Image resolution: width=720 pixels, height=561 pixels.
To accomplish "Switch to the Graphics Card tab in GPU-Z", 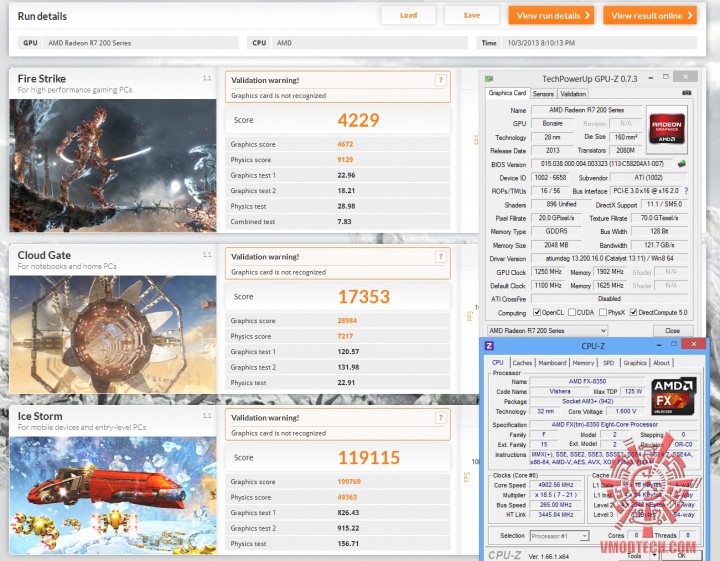I will [507, 93].
